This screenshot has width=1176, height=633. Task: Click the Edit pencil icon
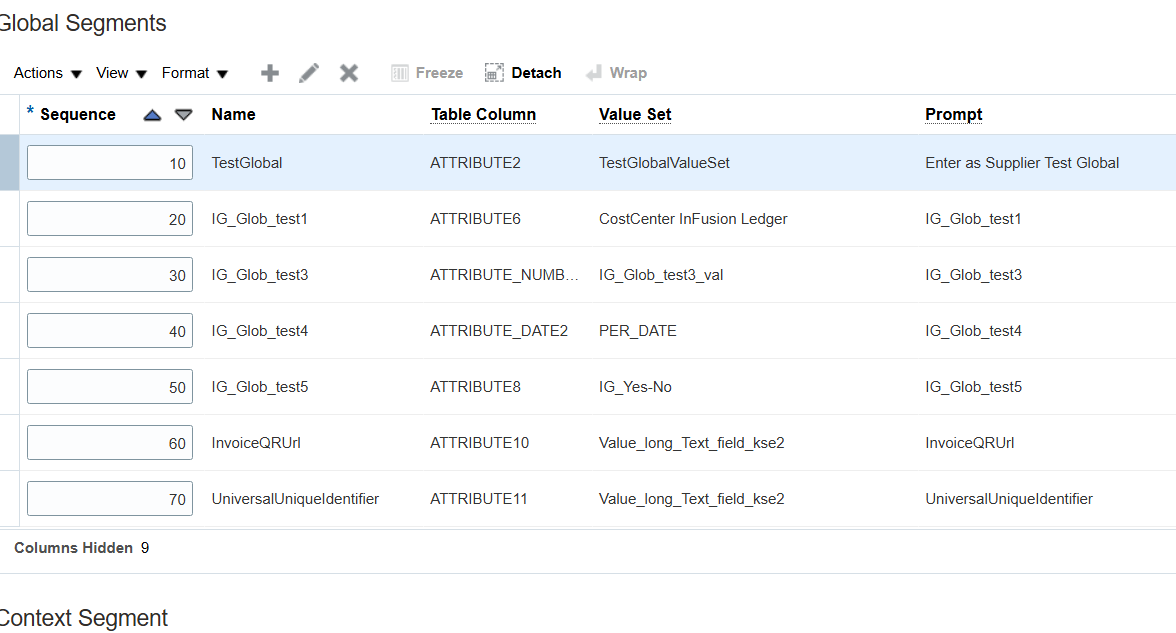[309, 73]
